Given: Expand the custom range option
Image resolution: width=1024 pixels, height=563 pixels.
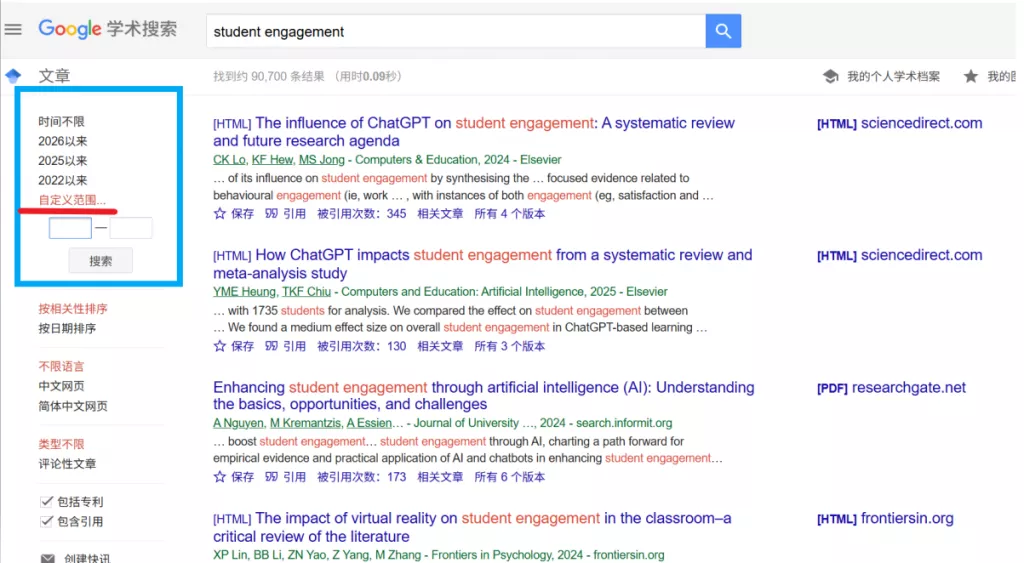Looking at the screenshot, I should (72, 200).
